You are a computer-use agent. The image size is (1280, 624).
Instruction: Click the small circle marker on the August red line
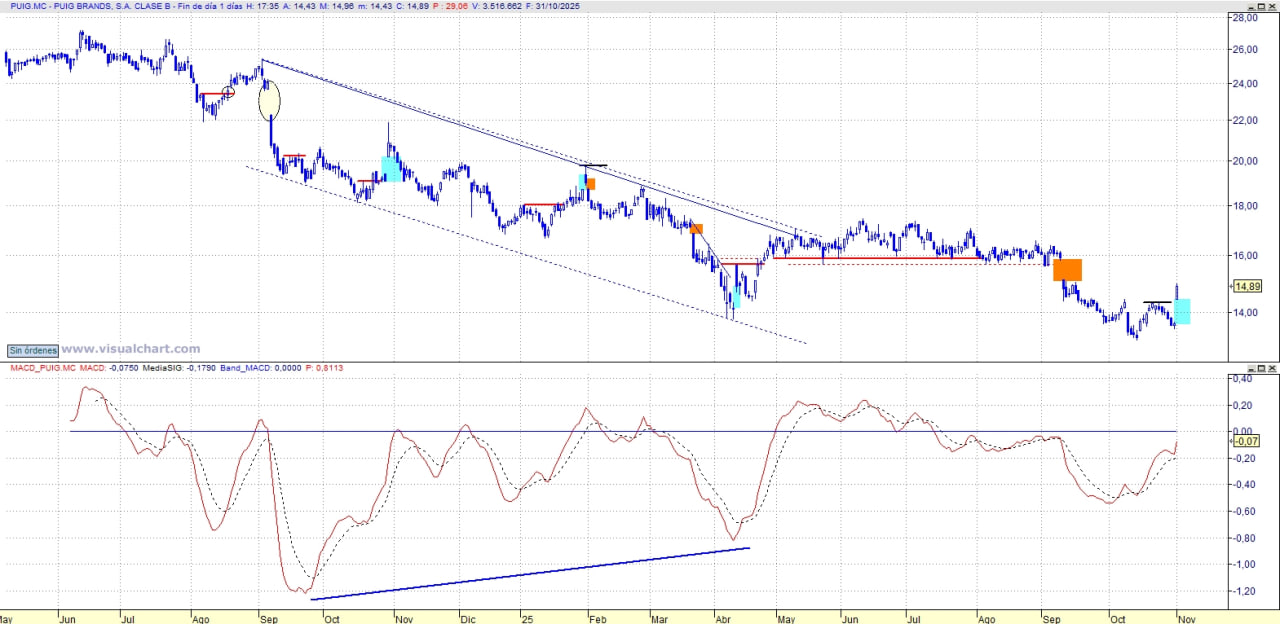(x=228, y=93)
